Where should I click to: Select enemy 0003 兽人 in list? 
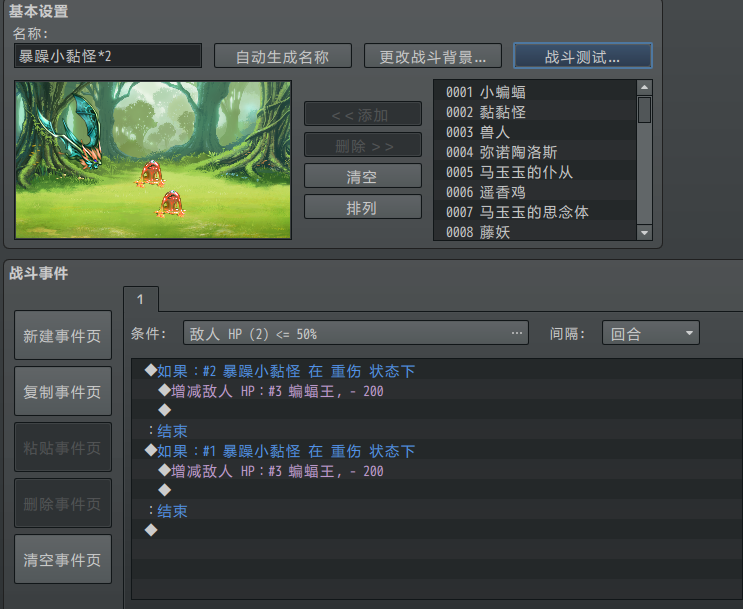pos(535,132)
